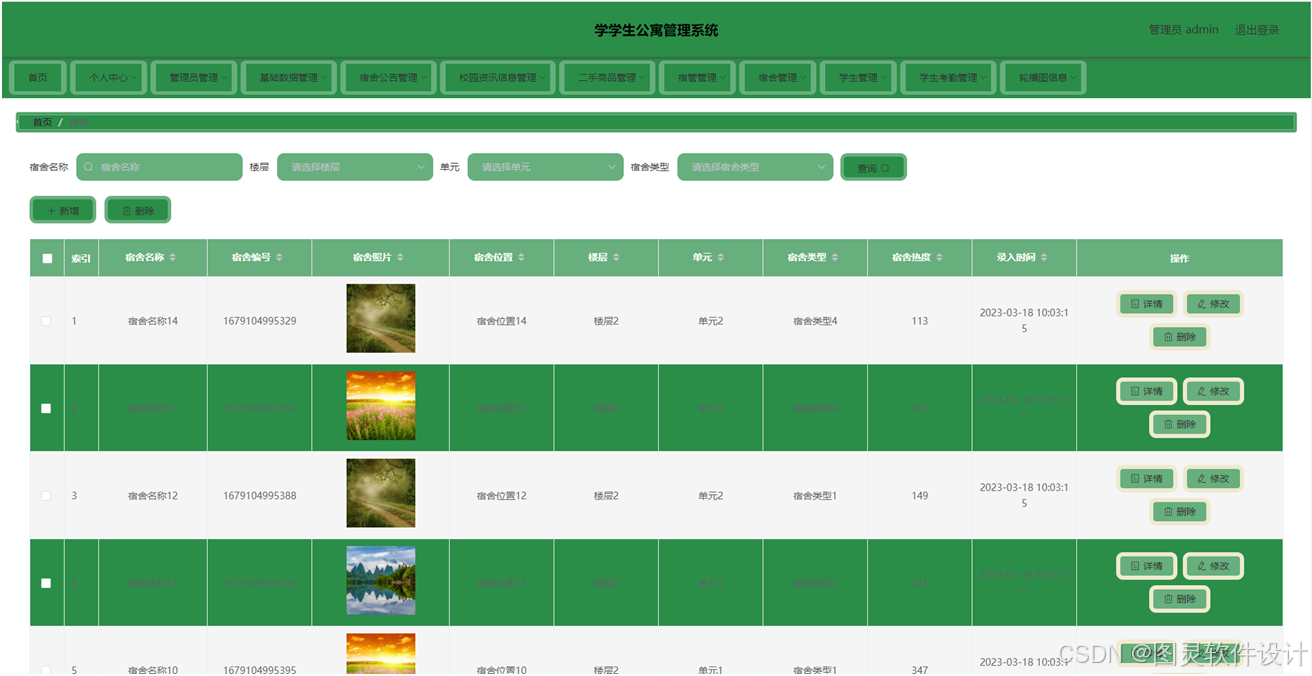1312x676 pixels.
Task: Check the checkbox in lake mountain highlighted row
Action: tap(46, 583)
